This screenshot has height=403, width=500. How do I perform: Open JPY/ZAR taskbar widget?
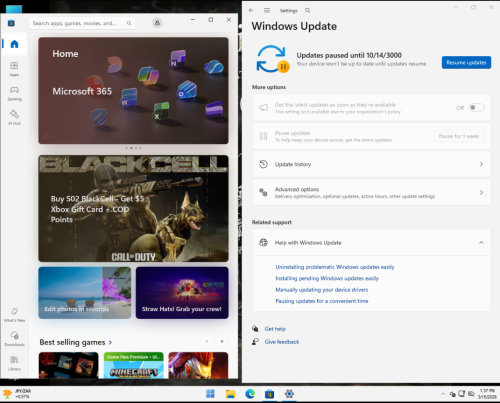pyautogui.click(x=17, y=394)
